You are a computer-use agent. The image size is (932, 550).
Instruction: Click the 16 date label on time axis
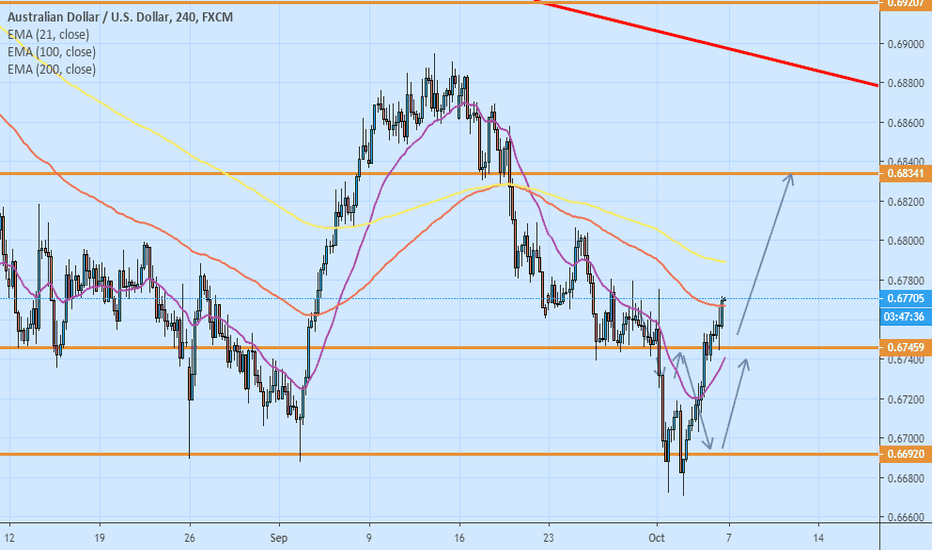tap(459, 538)
